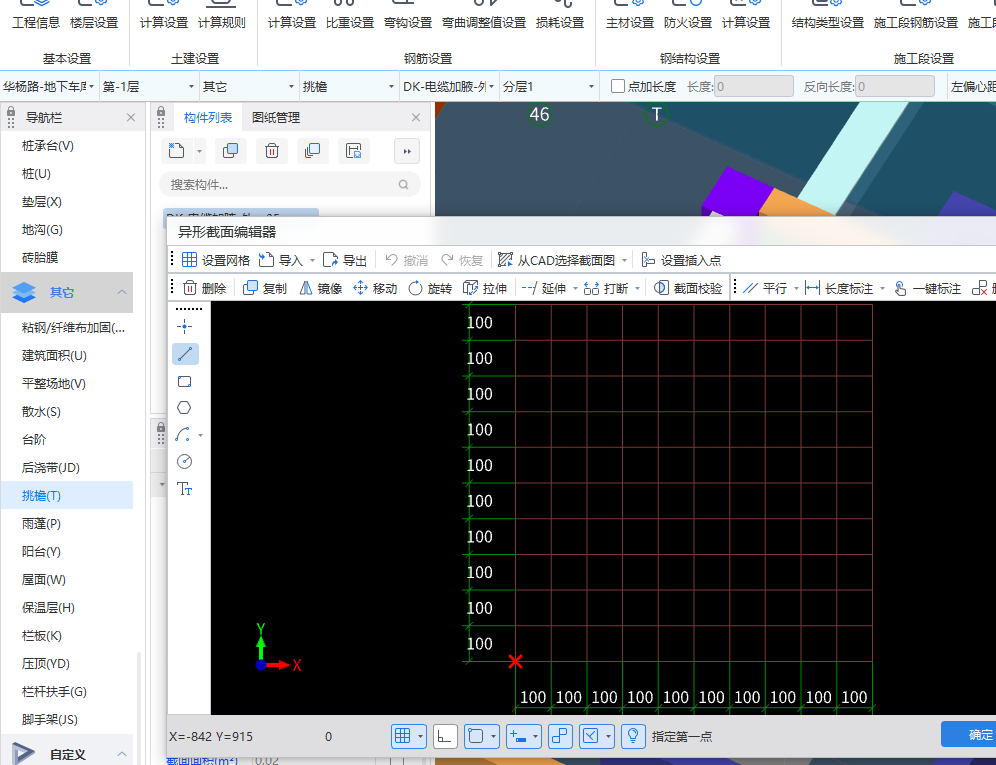Click 计算规则 ribbon button
The height and width of the screenshot is (765, 996).
click(x=222, y=16)
